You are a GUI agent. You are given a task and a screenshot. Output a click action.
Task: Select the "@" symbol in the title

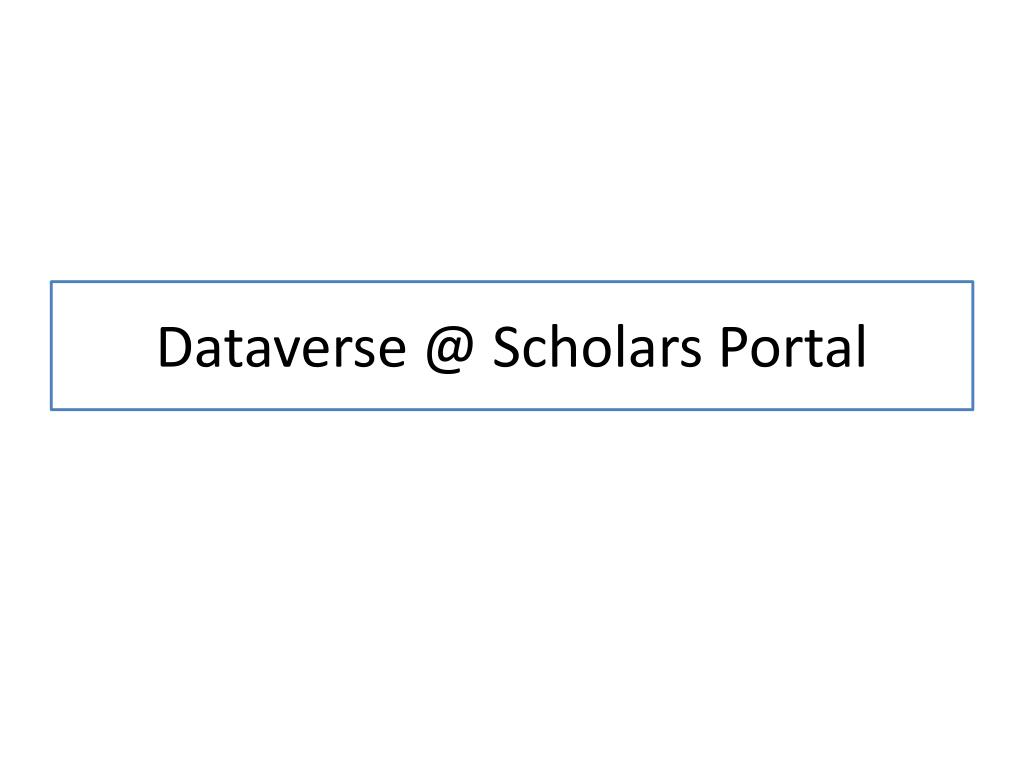click(x=449, y=349)
